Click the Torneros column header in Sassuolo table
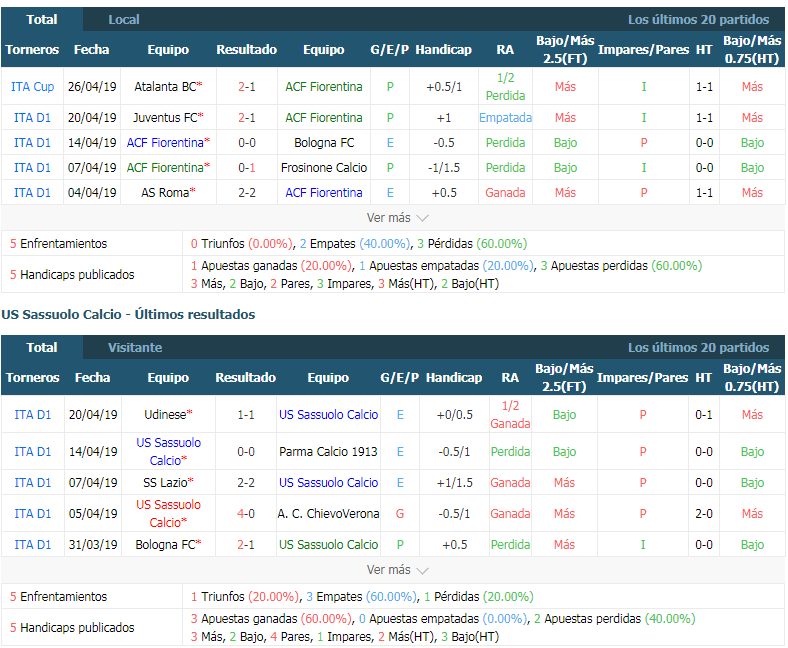The height and width of the screenshot is (648, 788). tap(33, 377)
